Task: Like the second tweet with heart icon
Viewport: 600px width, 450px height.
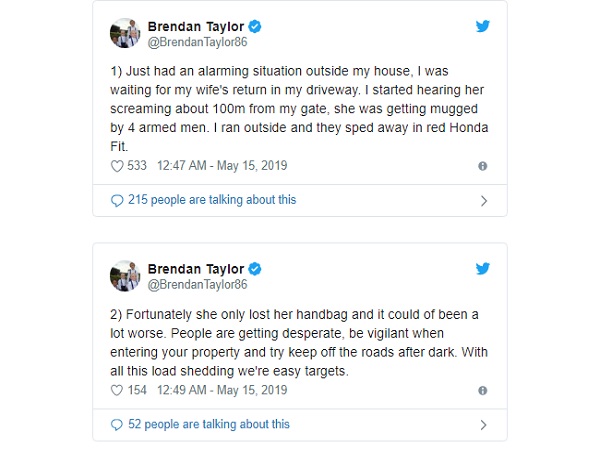Action: (116, 390)
